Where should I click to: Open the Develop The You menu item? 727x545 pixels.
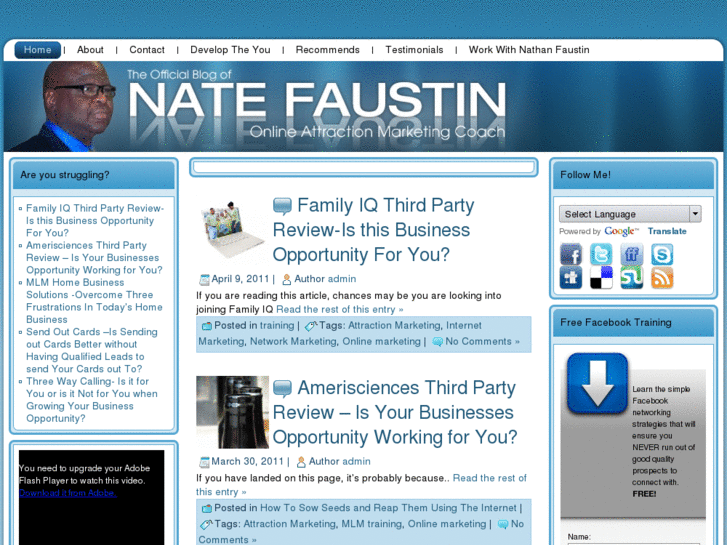[230, 50]
